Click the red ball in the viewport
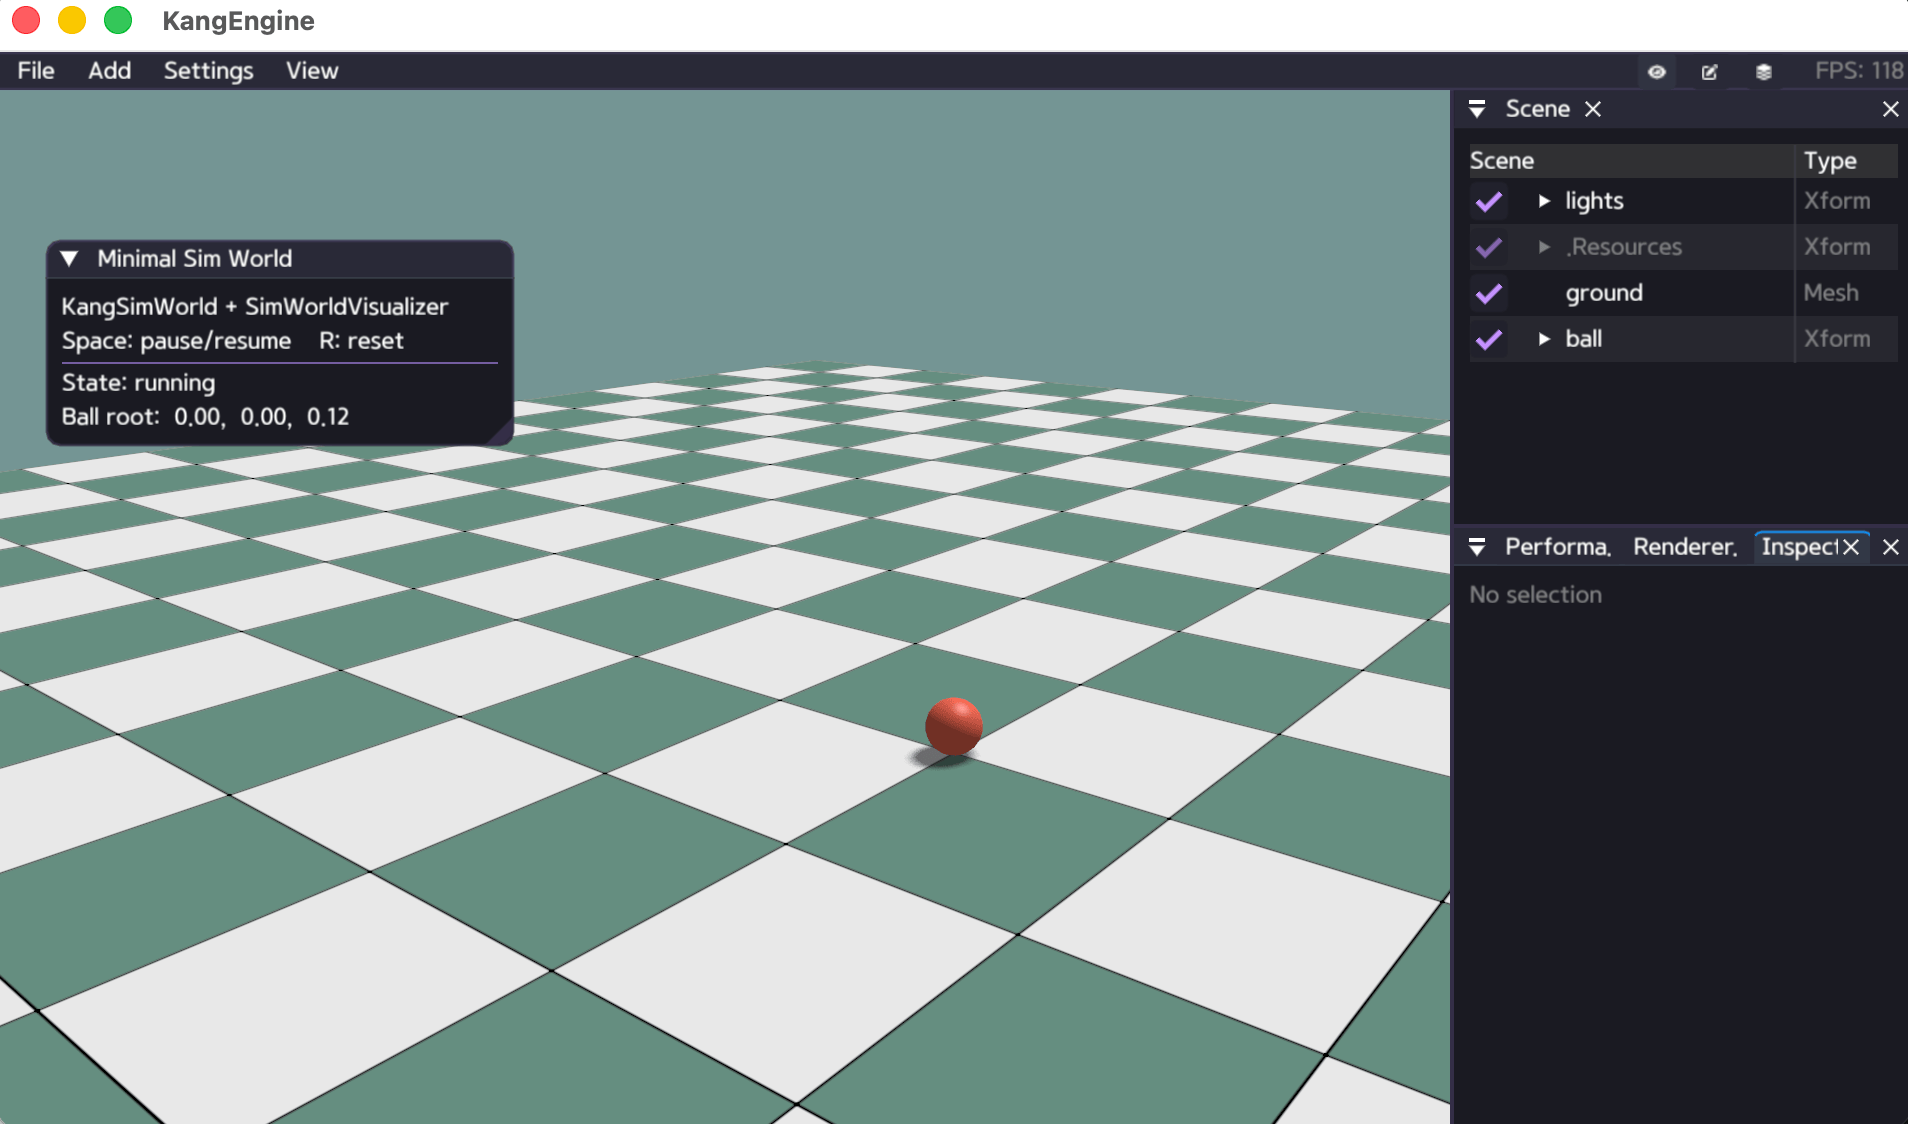Viewport: 1908px width, 1124px height. [x=954, y=726]
